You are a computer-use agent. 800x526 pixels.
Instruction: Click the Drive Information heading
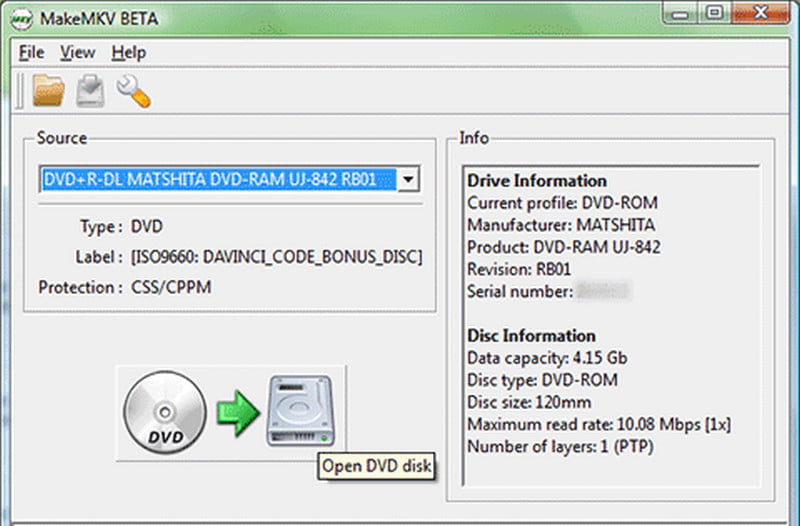[537, 181]
